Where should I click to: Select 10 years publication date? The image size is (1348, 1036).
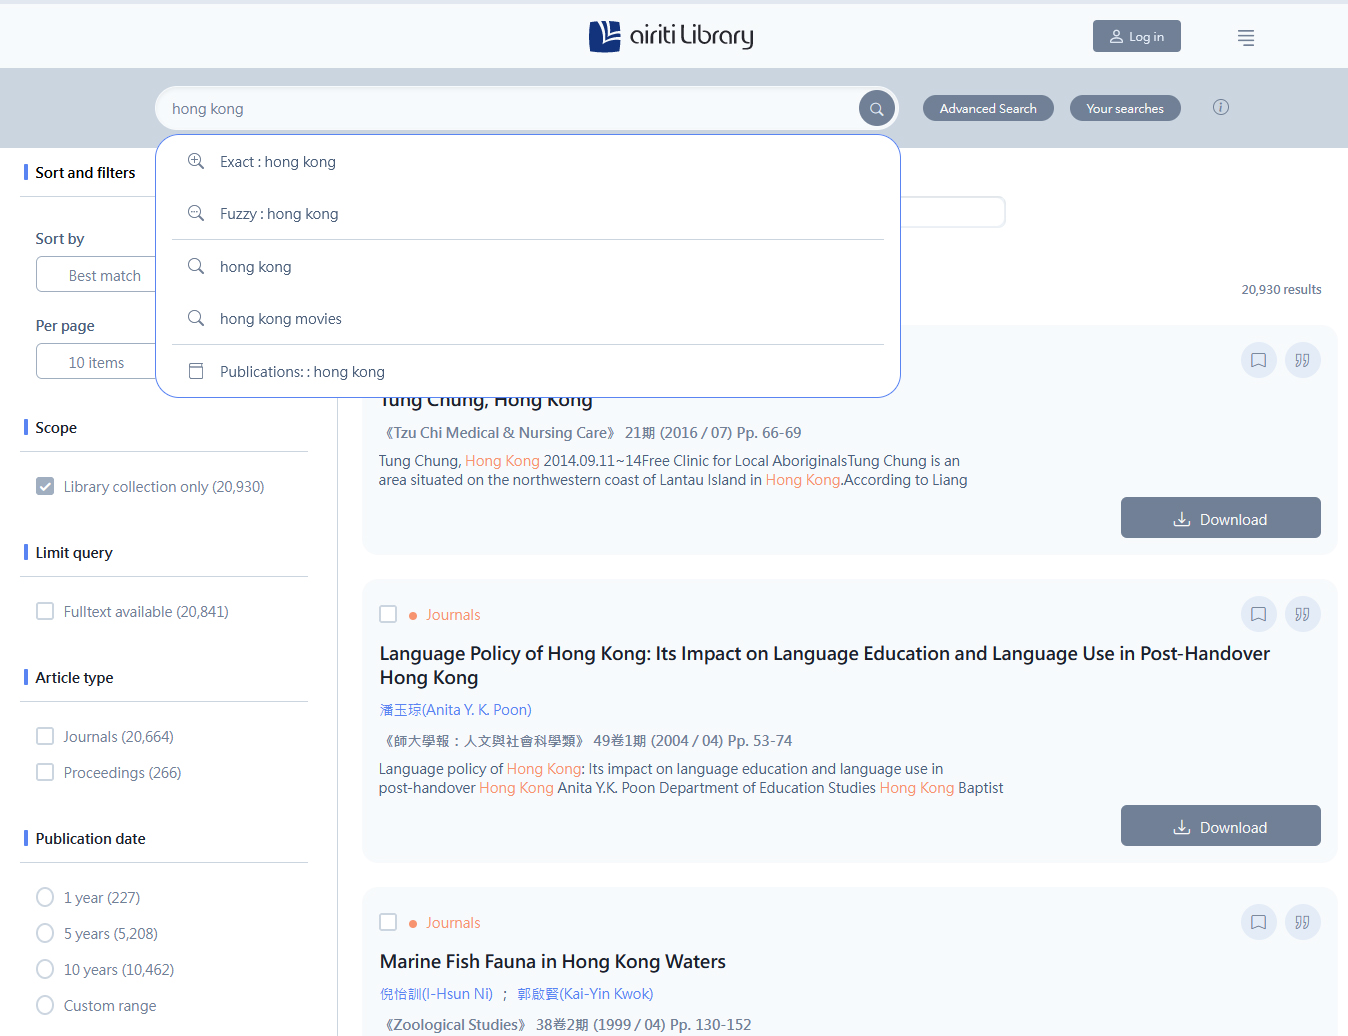click(x=45, y=969)
